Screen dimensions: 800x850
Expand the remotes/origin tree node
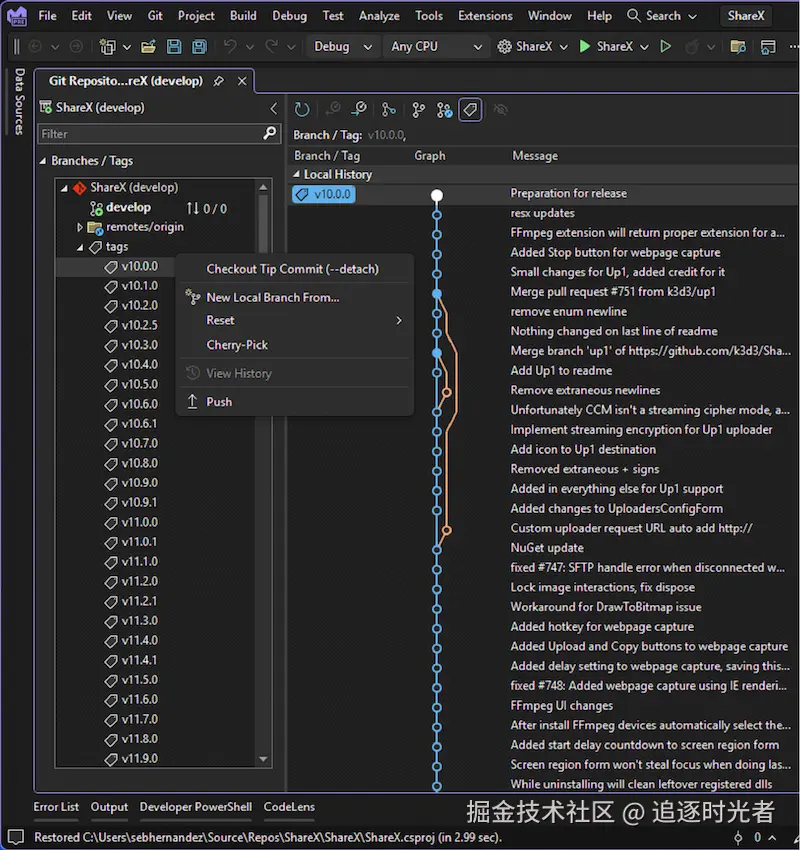point(79,227)
